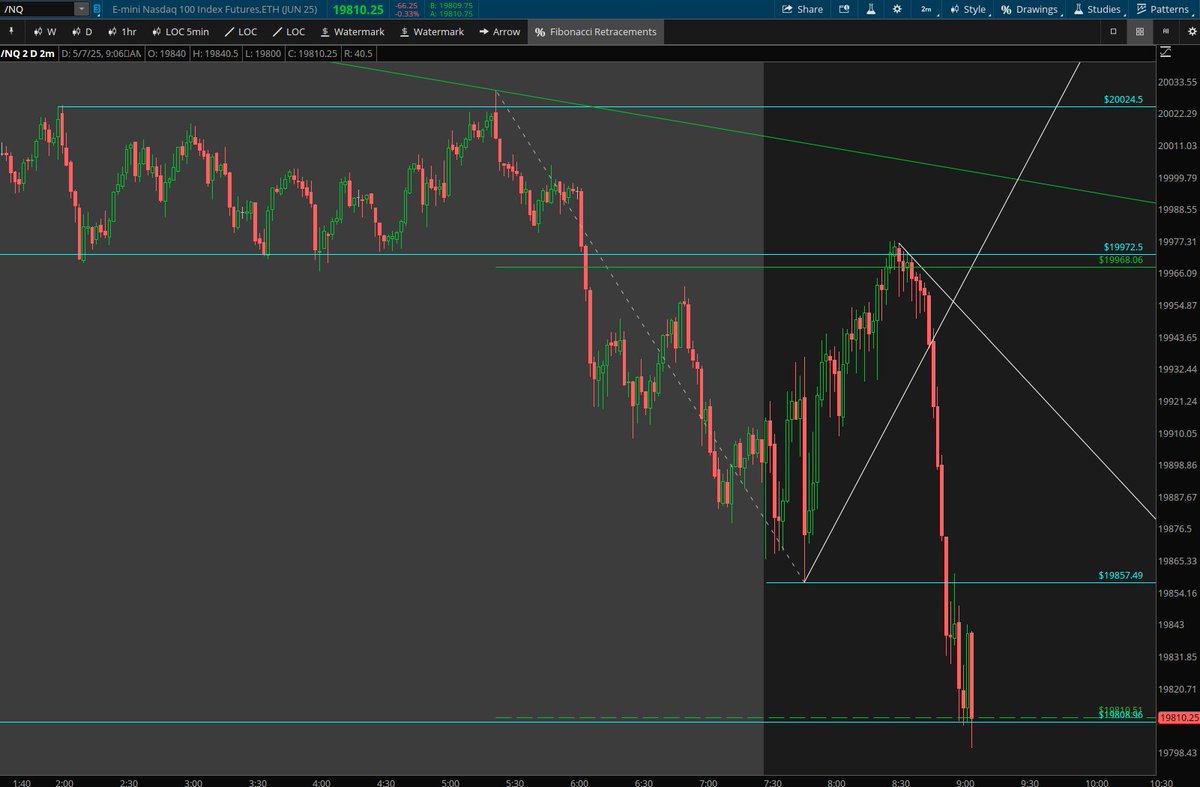Screen dimensions: 1200x787
Task: Click the Share button
Action: [x=802, y=9]
